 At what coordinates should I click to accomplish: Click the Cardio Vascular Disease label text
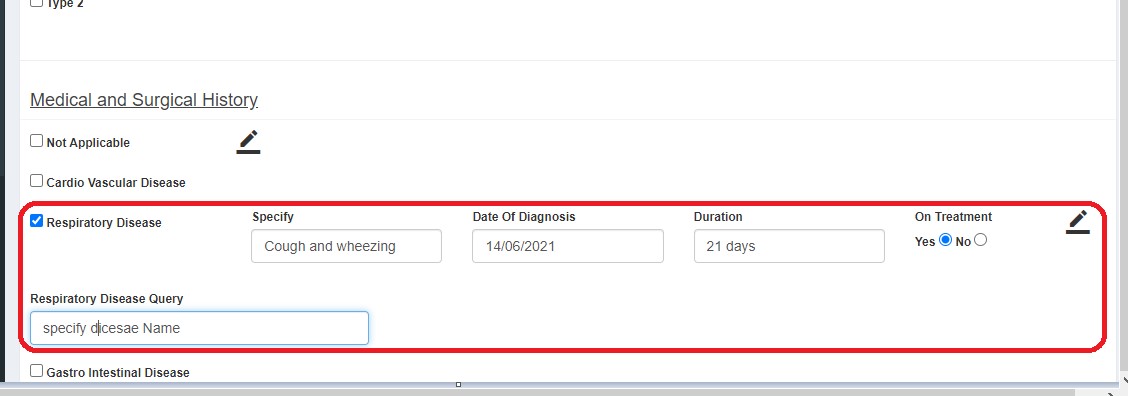tap(116, 183)
